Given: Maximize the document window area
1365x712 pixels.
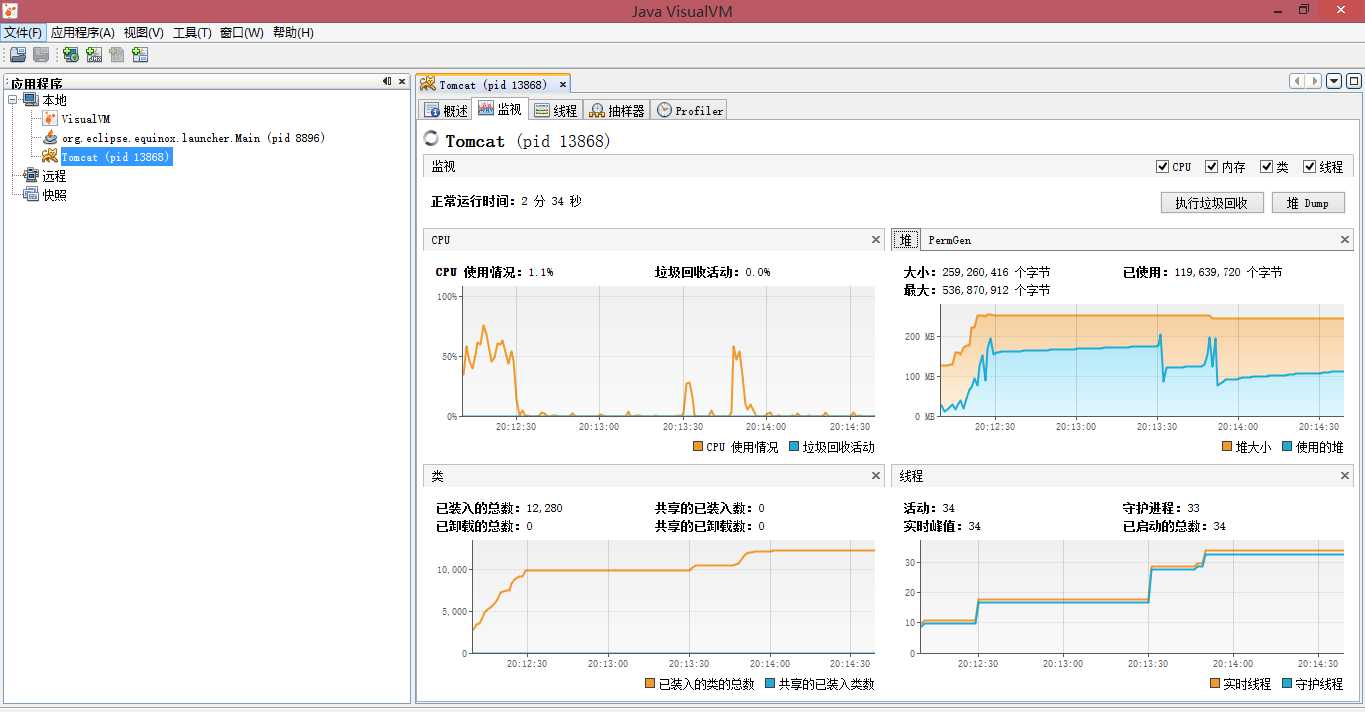Looking at the screenshot, I should point(1353,81).
